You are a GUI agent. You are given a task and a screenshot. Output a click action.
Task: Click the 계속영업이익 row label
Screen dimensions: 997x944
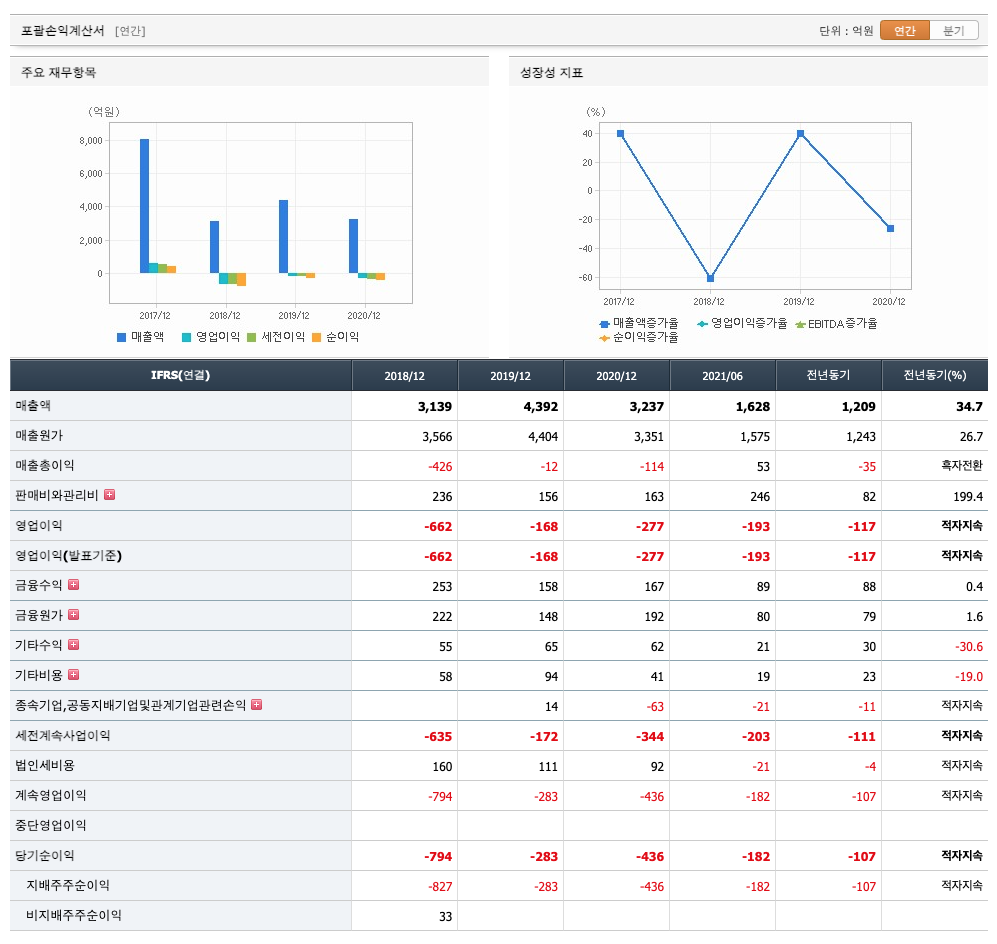[51, 795]
